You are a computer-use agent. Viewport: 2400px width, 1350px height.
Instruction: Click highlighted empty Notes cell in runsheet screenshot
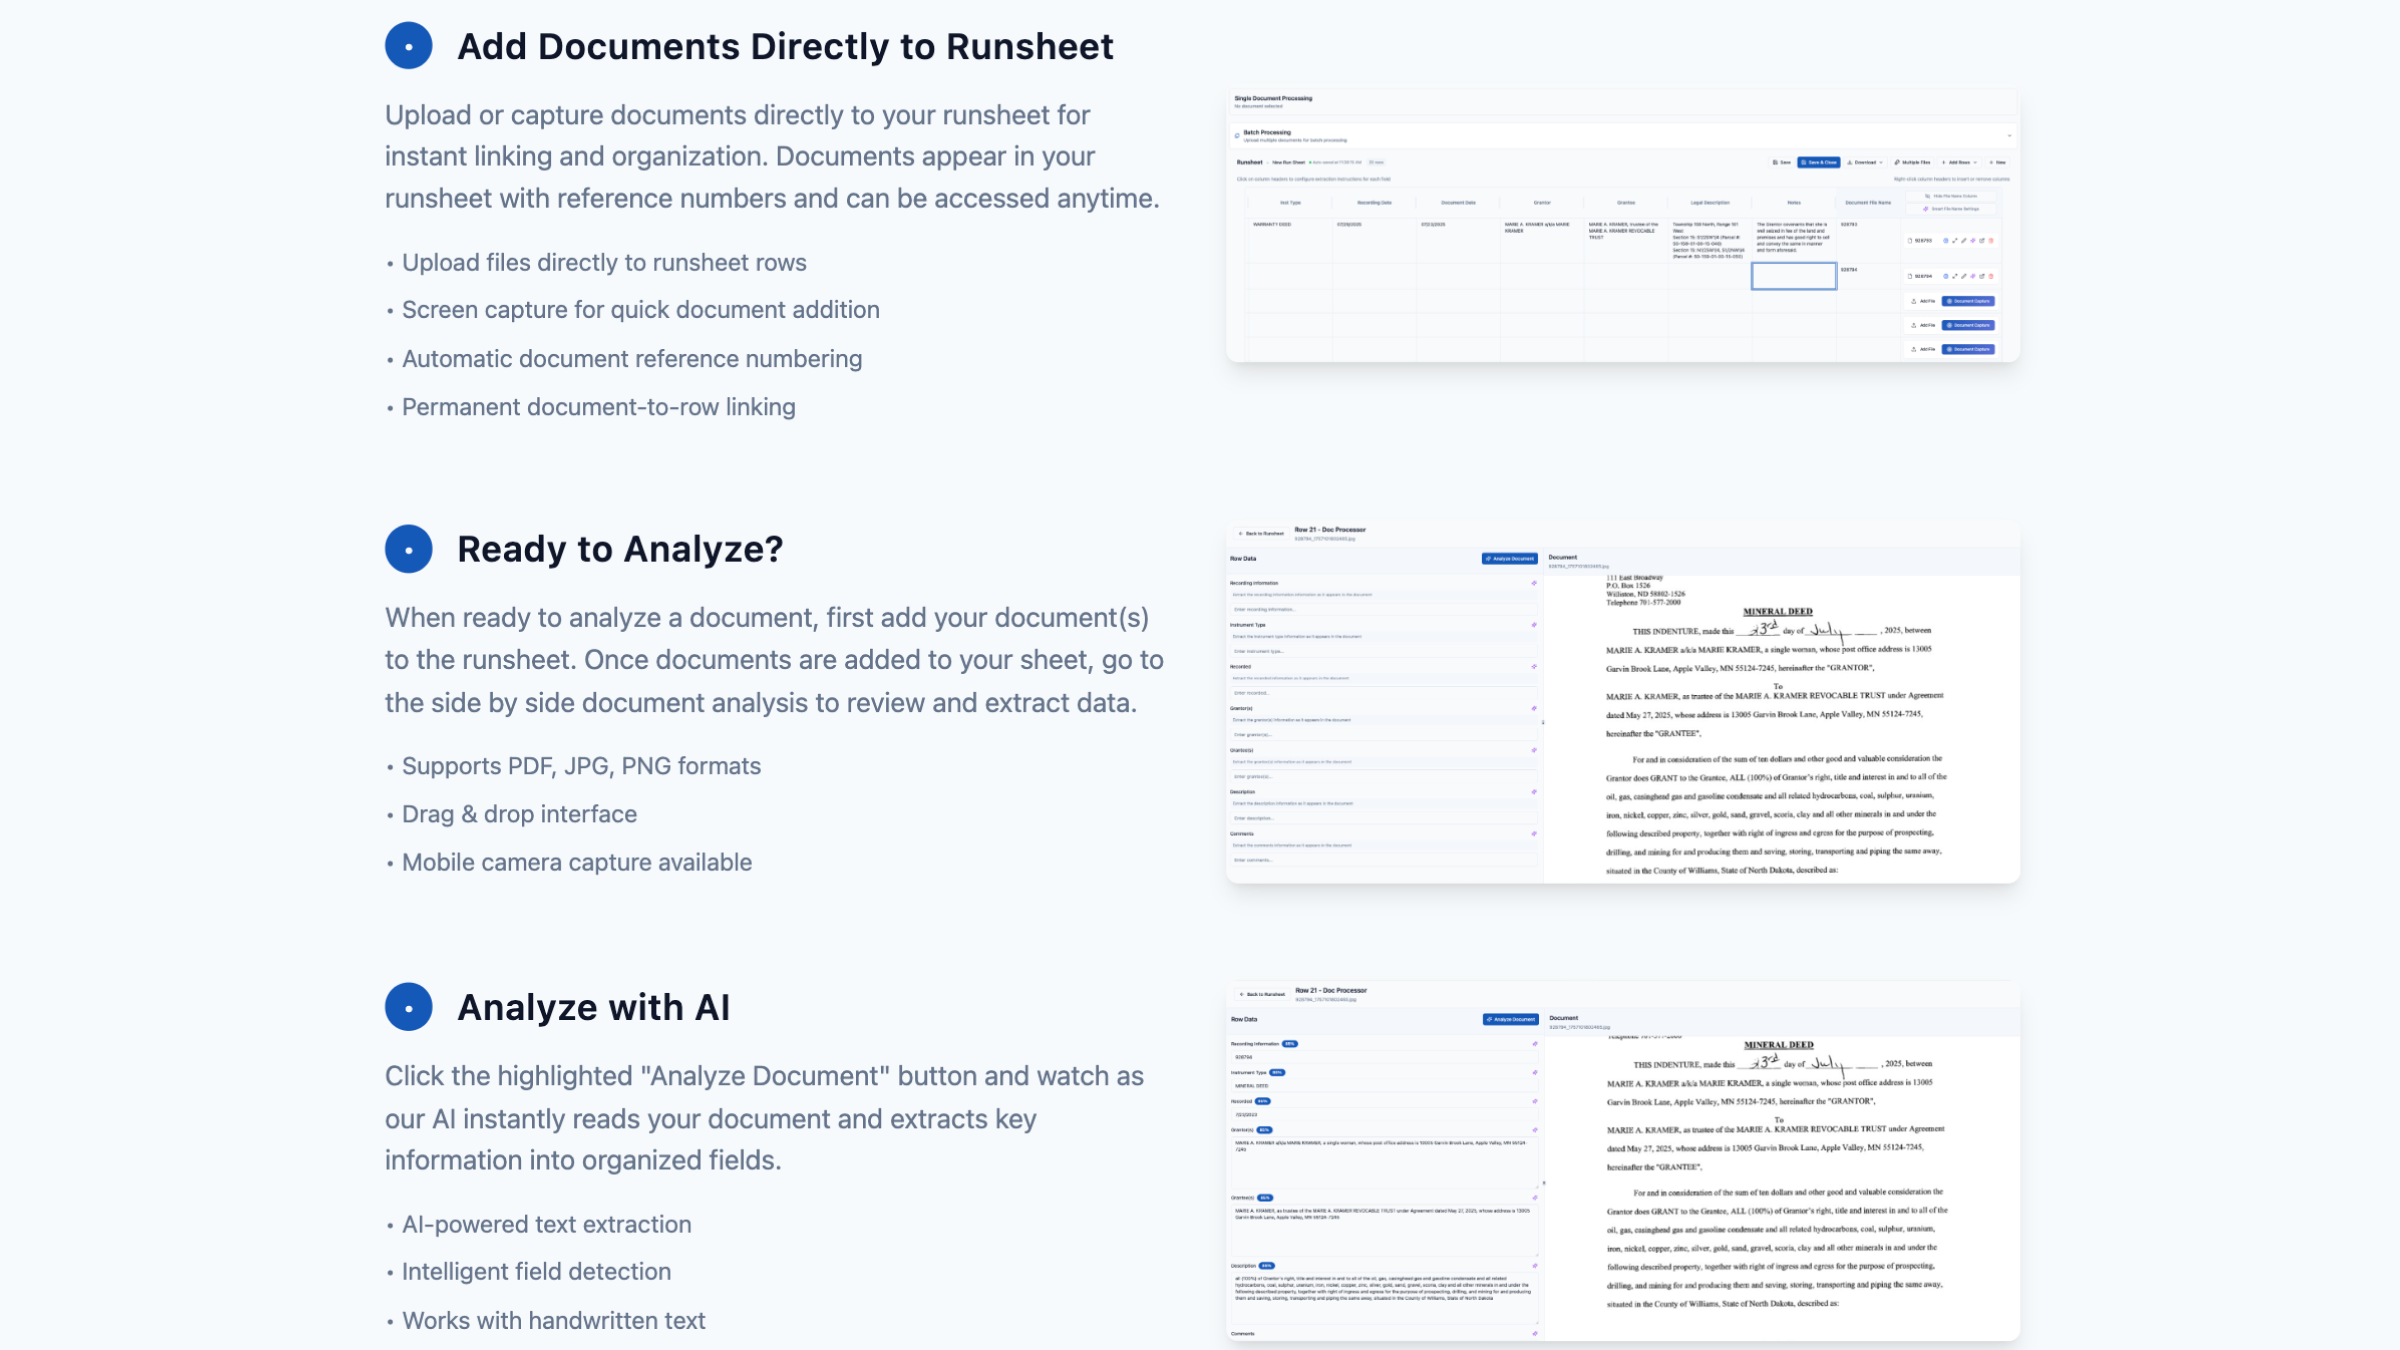[x=1793, y=276]
